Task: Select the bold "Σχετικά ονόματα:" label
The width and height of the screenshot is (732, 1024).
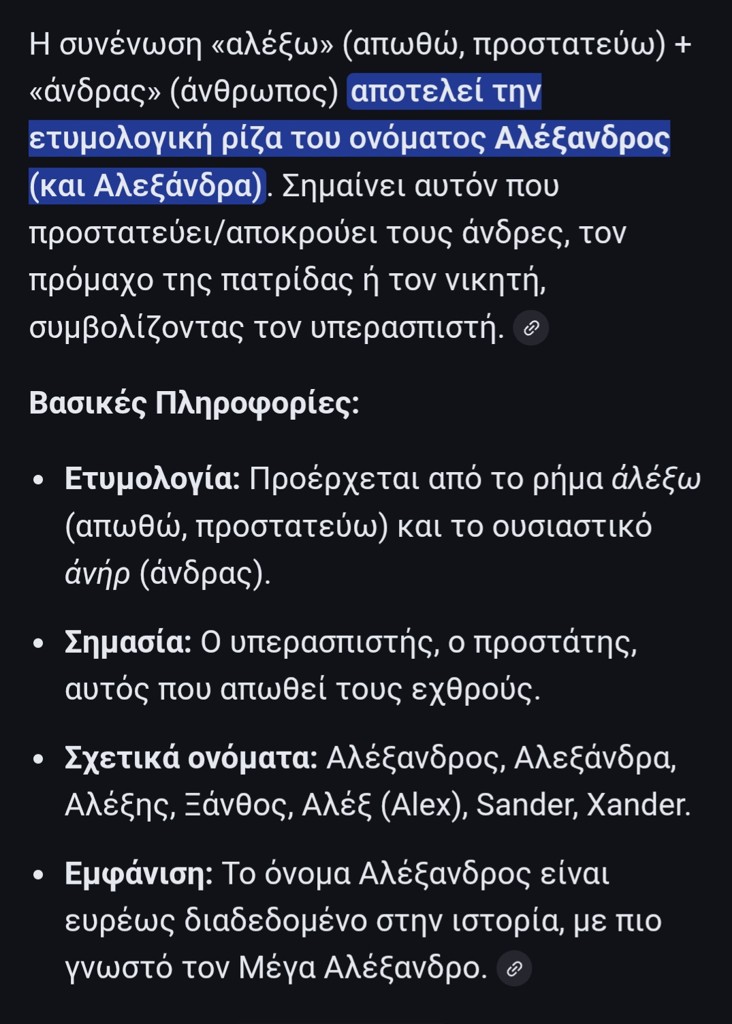Action: [191, 758]
